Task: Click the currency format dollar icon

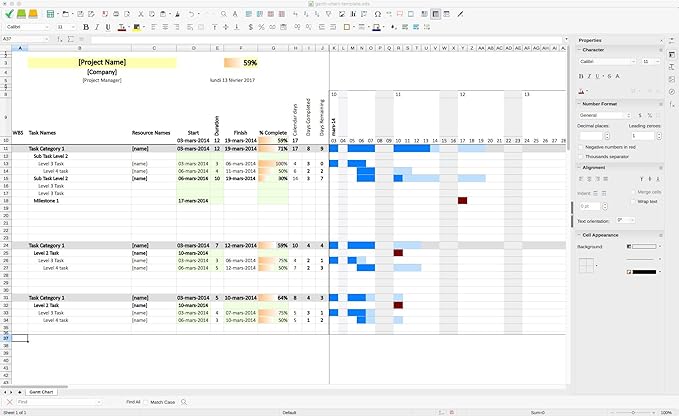Action: [x=250, y=27]
